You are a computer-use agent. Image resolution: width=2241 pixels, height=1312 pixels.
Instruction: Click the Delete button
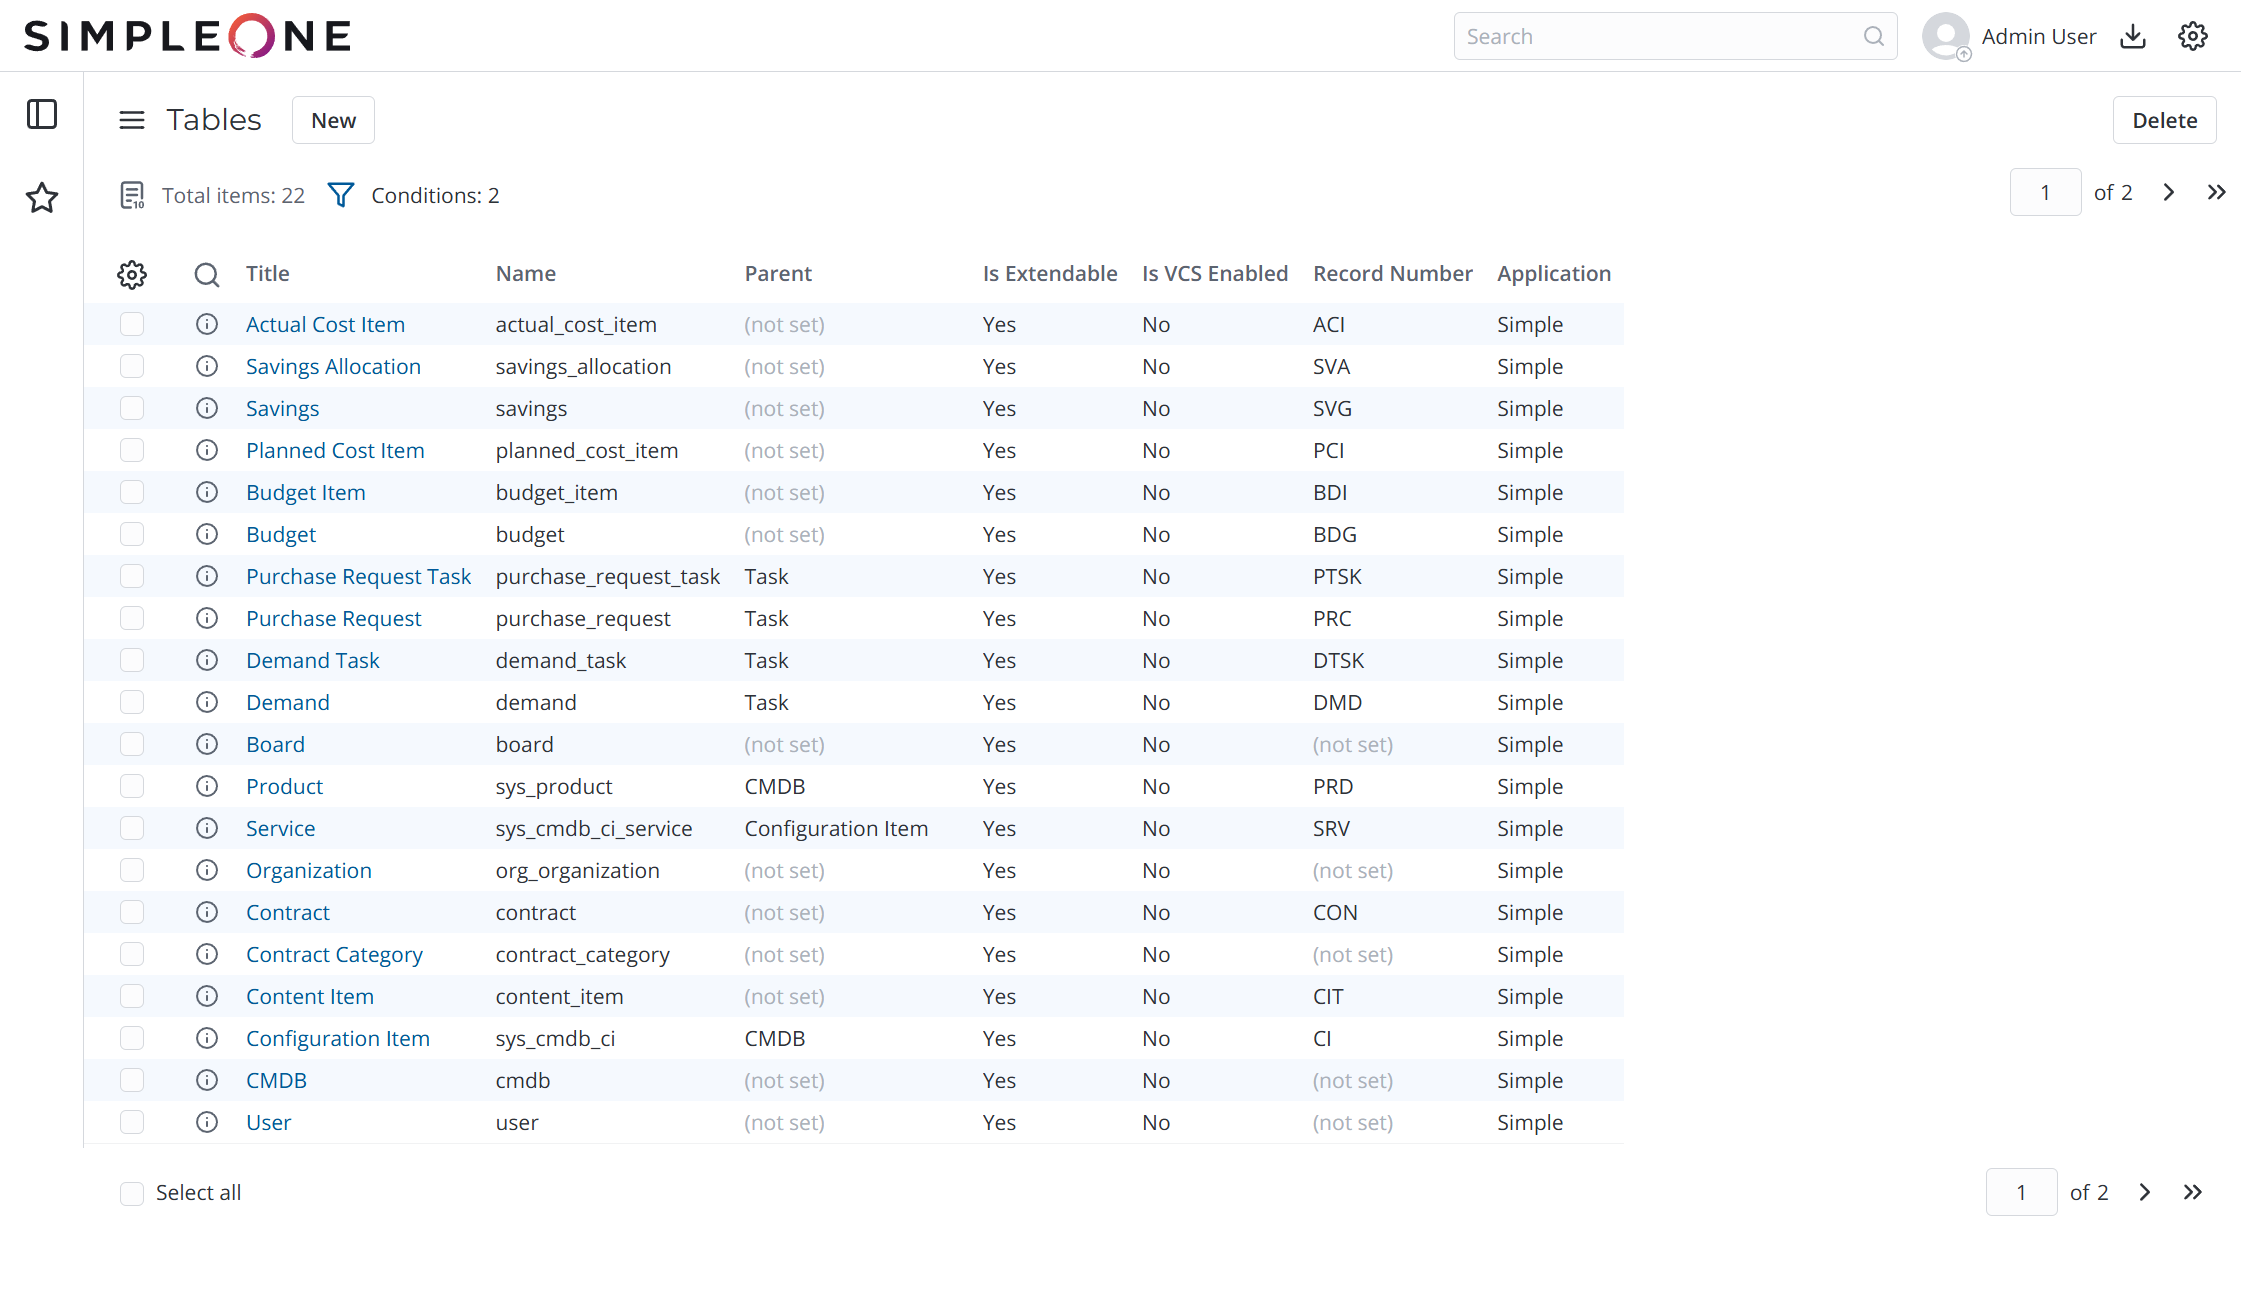[x=2165, y=119]
